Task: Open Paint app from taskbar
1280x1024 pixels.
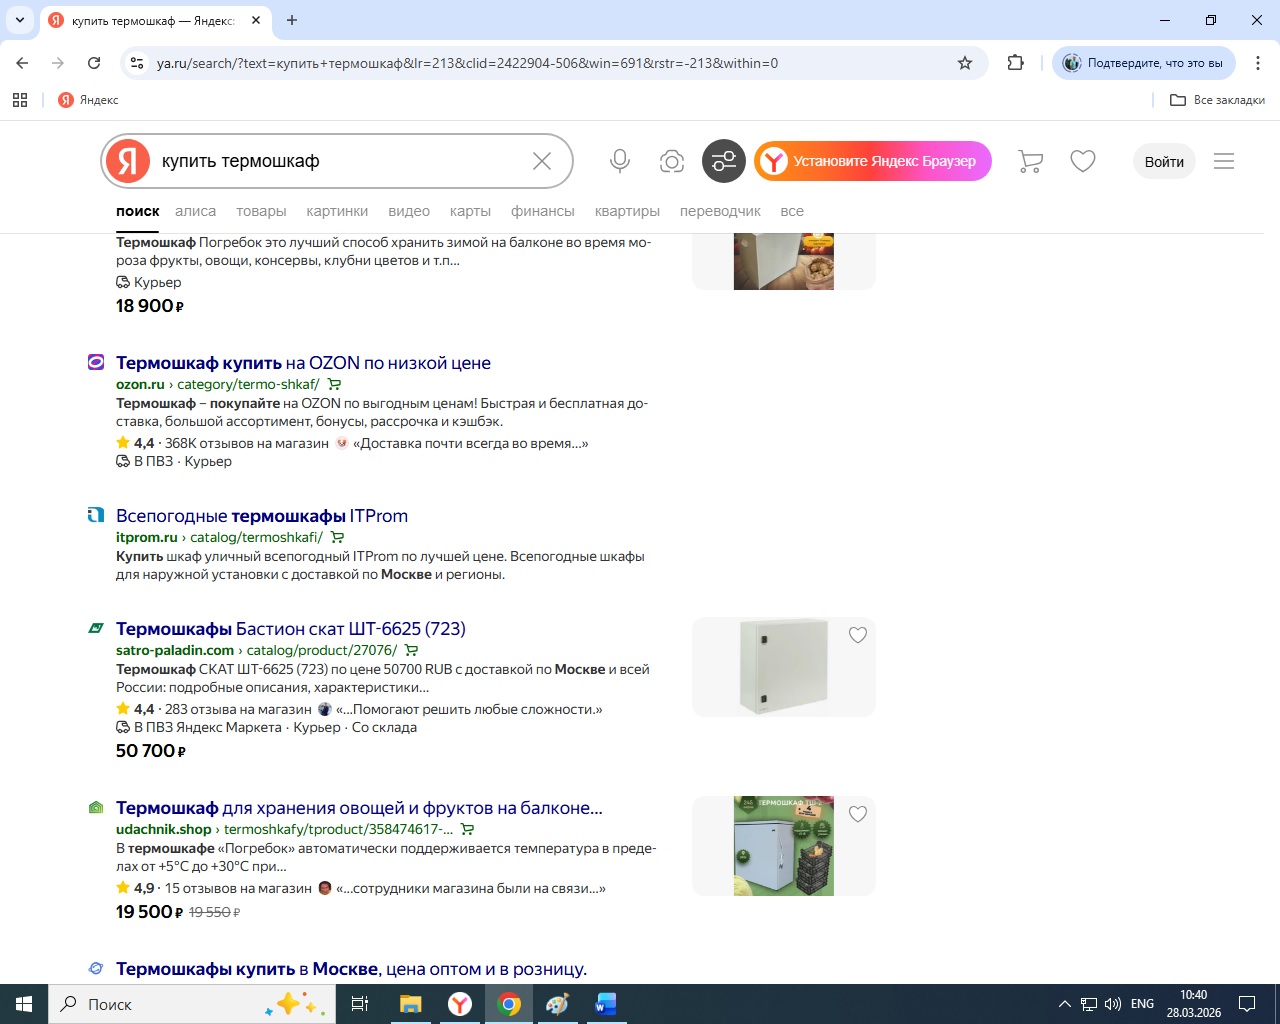Action: (557, 1004)
